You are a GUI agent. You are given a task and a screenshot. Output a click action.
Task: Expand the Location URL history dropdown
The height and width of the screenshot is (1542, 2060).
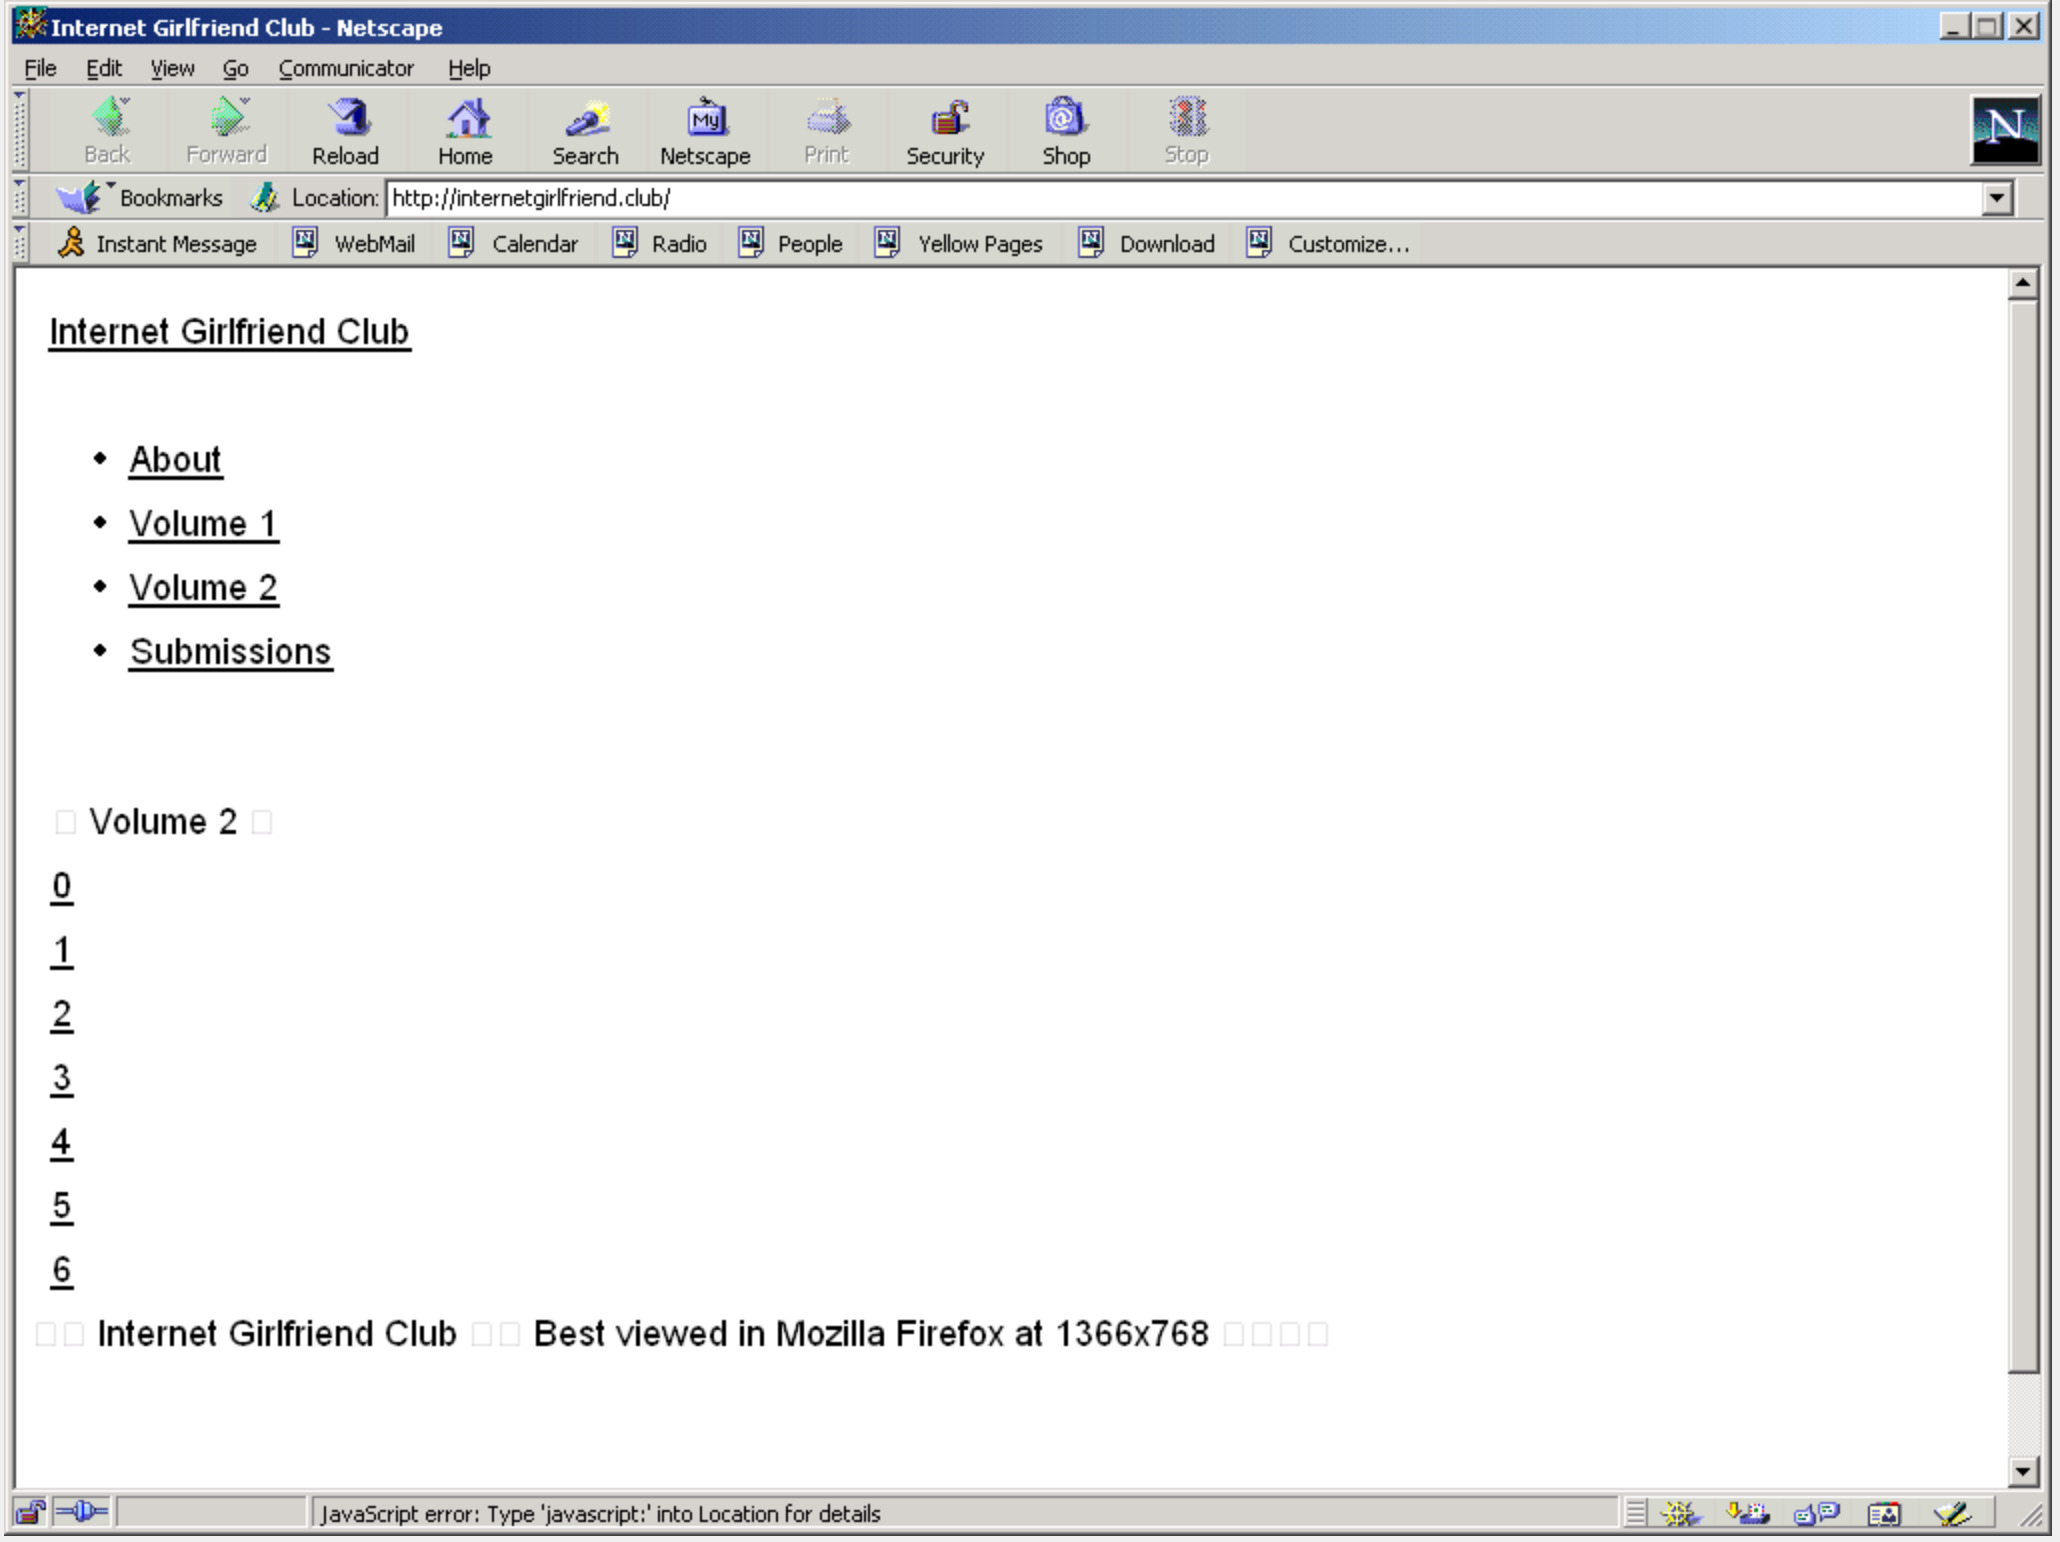tap(1996, 198)
